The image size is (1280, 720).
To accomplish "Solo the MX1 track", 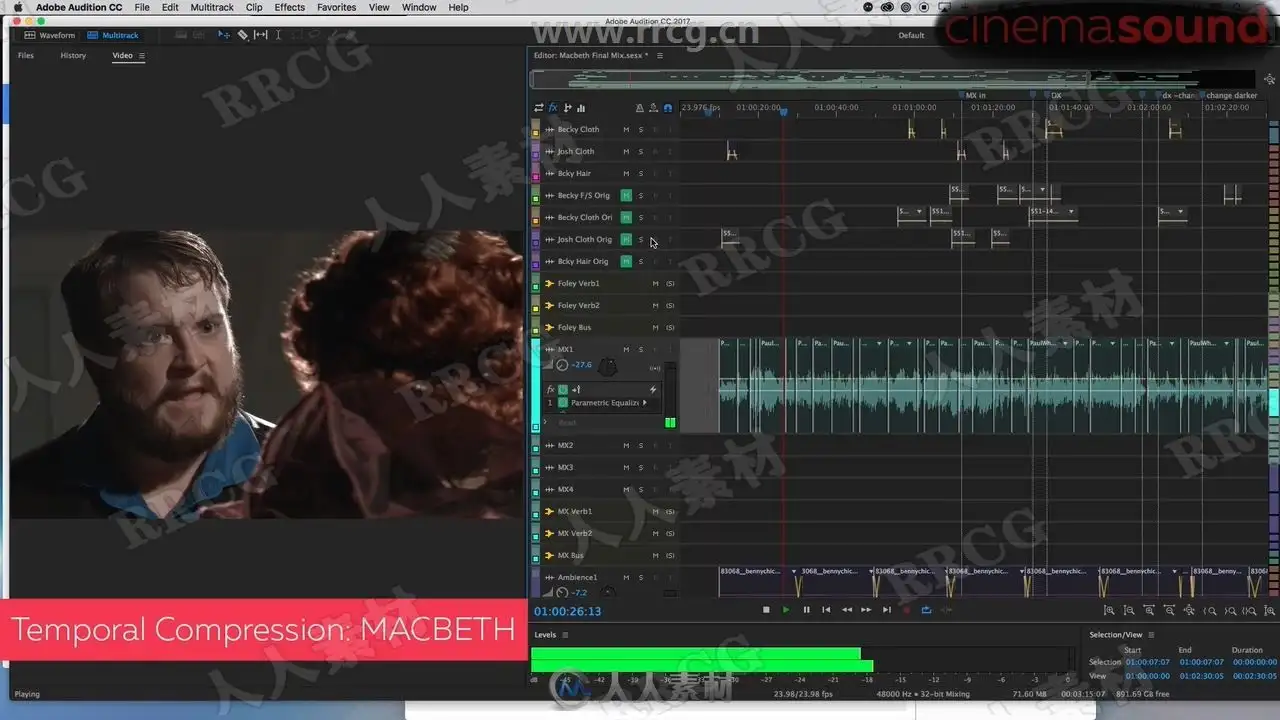I will [x=641, y=350].
